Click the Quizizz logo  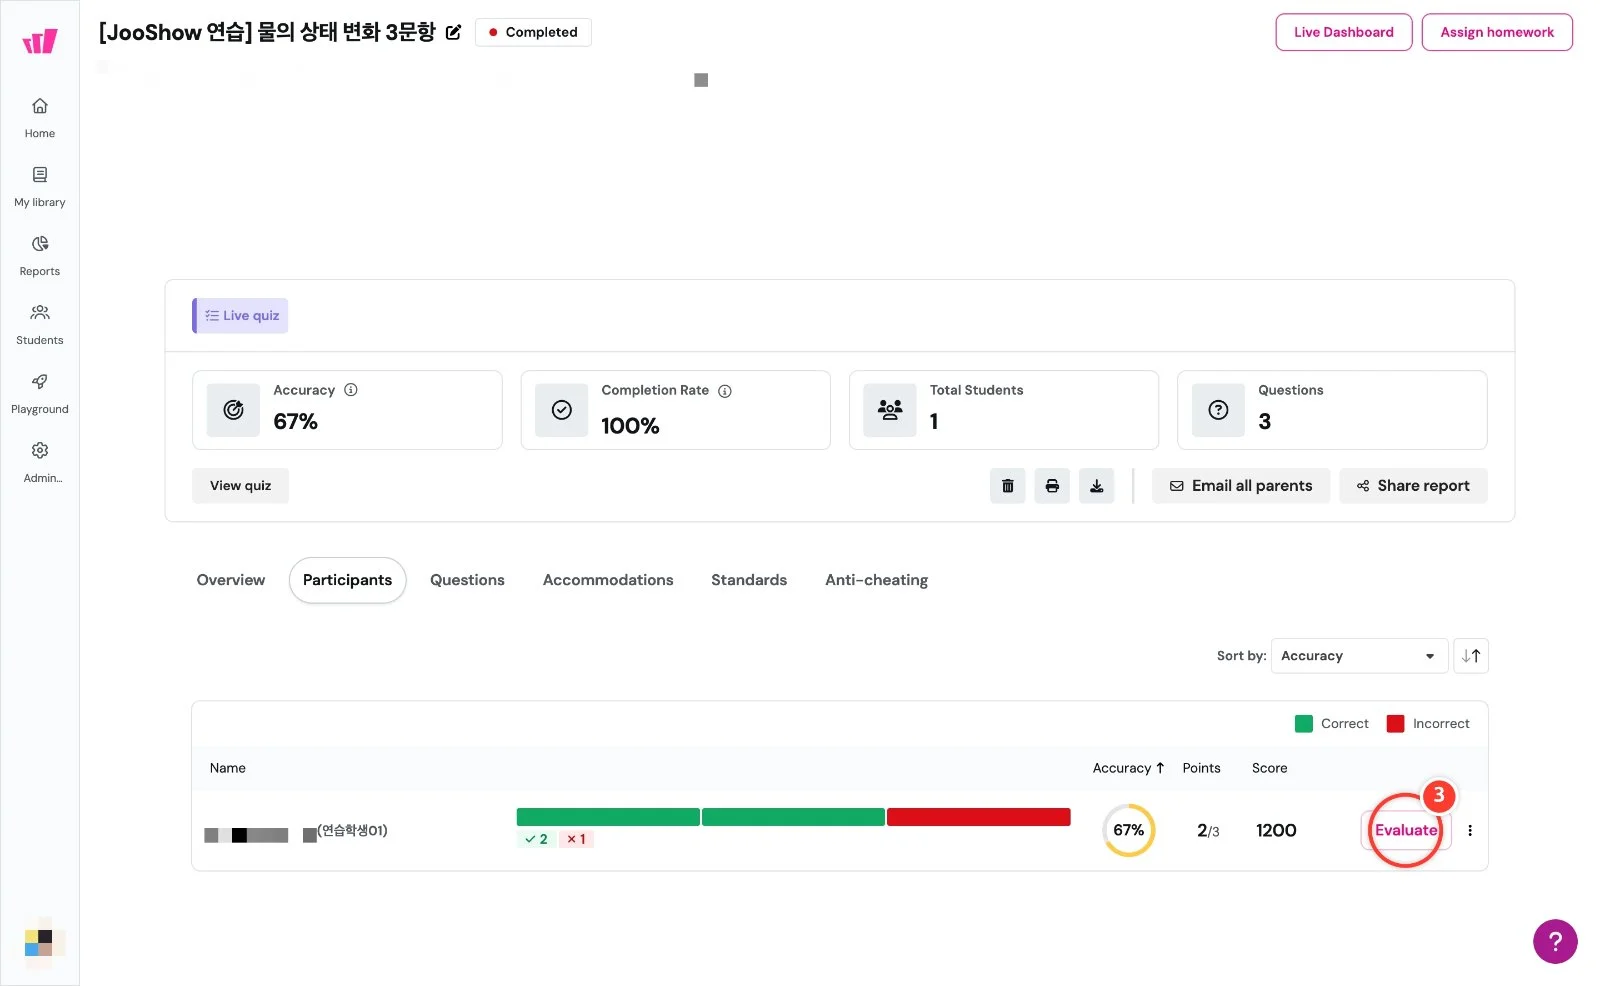coord(40,41)
